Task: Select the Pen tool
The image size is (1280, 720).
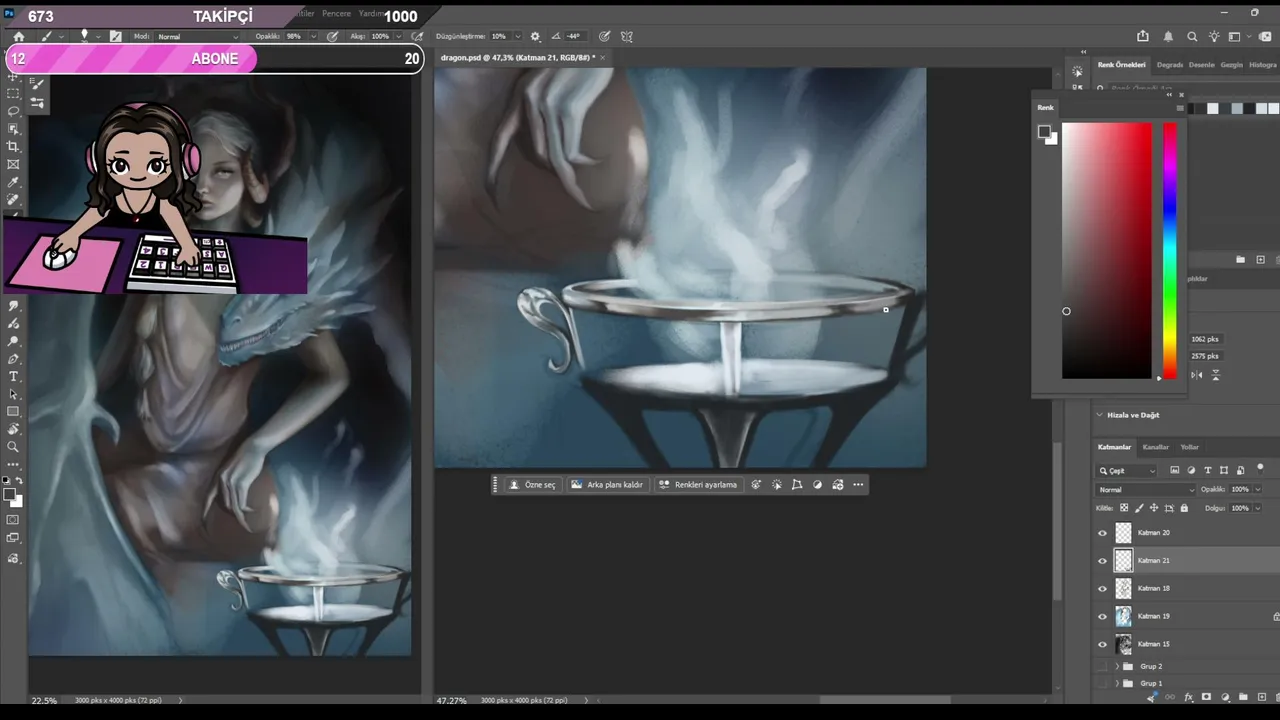Action: tap(13, 359)
